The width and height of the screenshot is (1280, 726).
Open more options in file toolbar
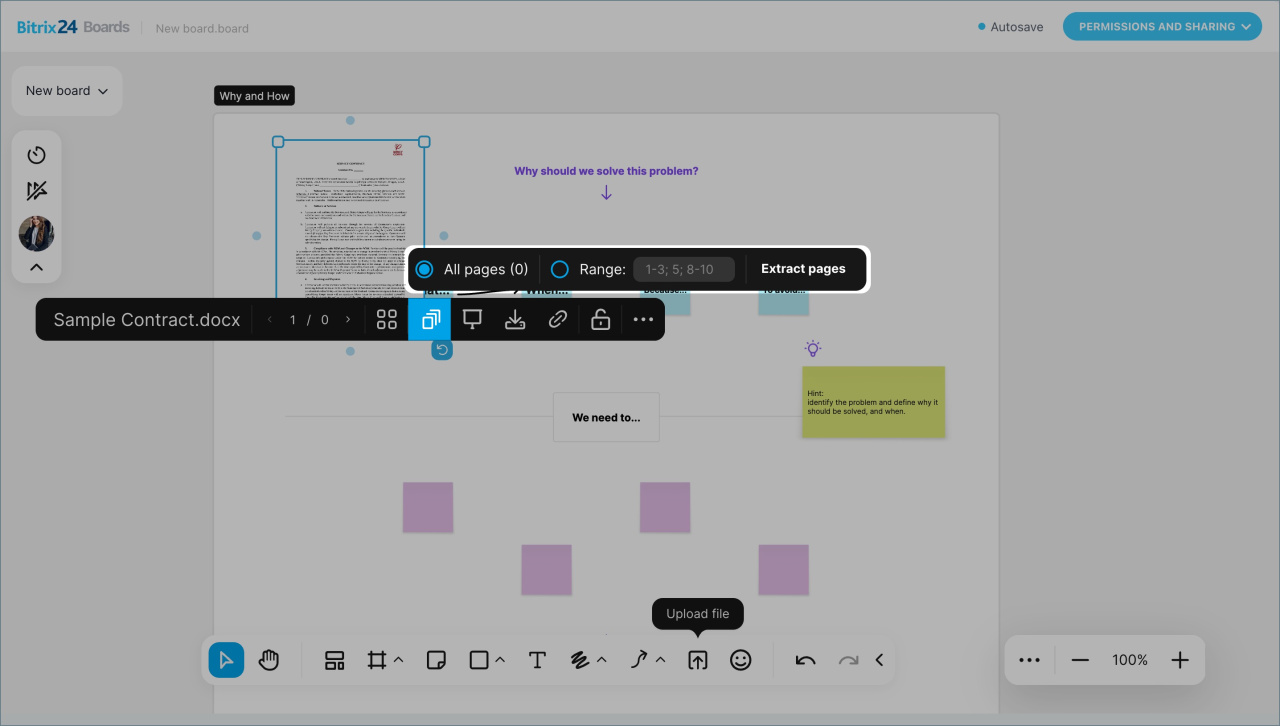click(643, 320)
